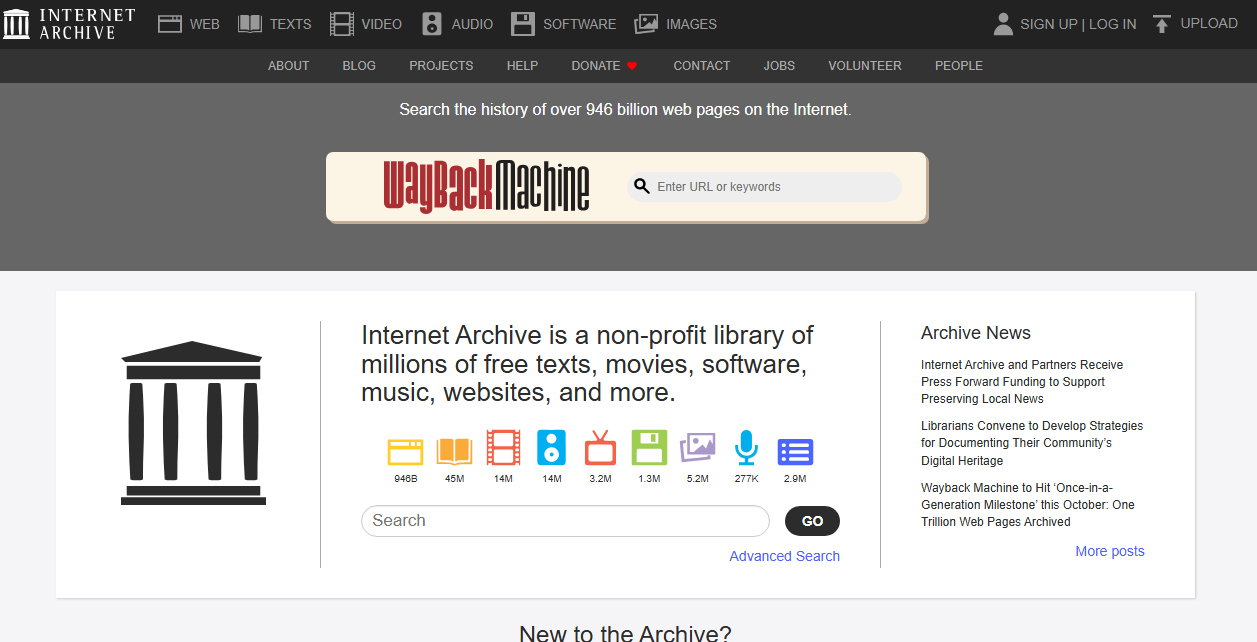The height and width of the screenshot is (642, 1257).
Task: Click the blue list icon labeled 2.9M
Action: tap(795, 451)
